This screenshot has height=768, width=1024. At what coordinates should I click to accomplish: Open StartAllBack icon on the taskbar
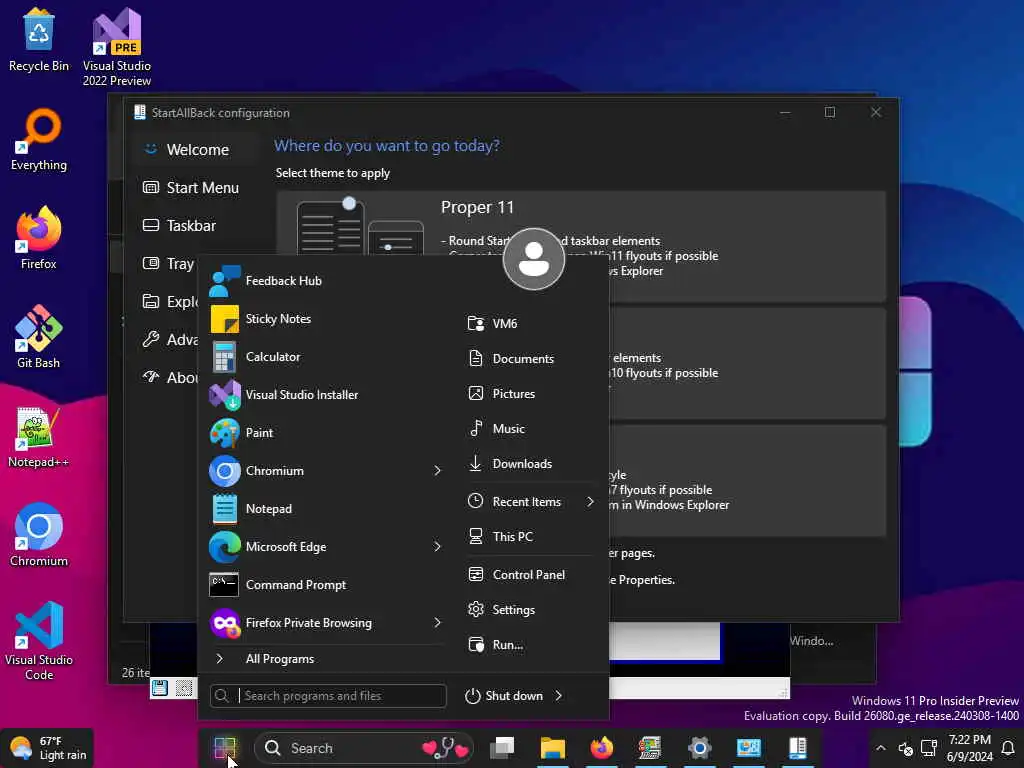click(x=797, y=748)
